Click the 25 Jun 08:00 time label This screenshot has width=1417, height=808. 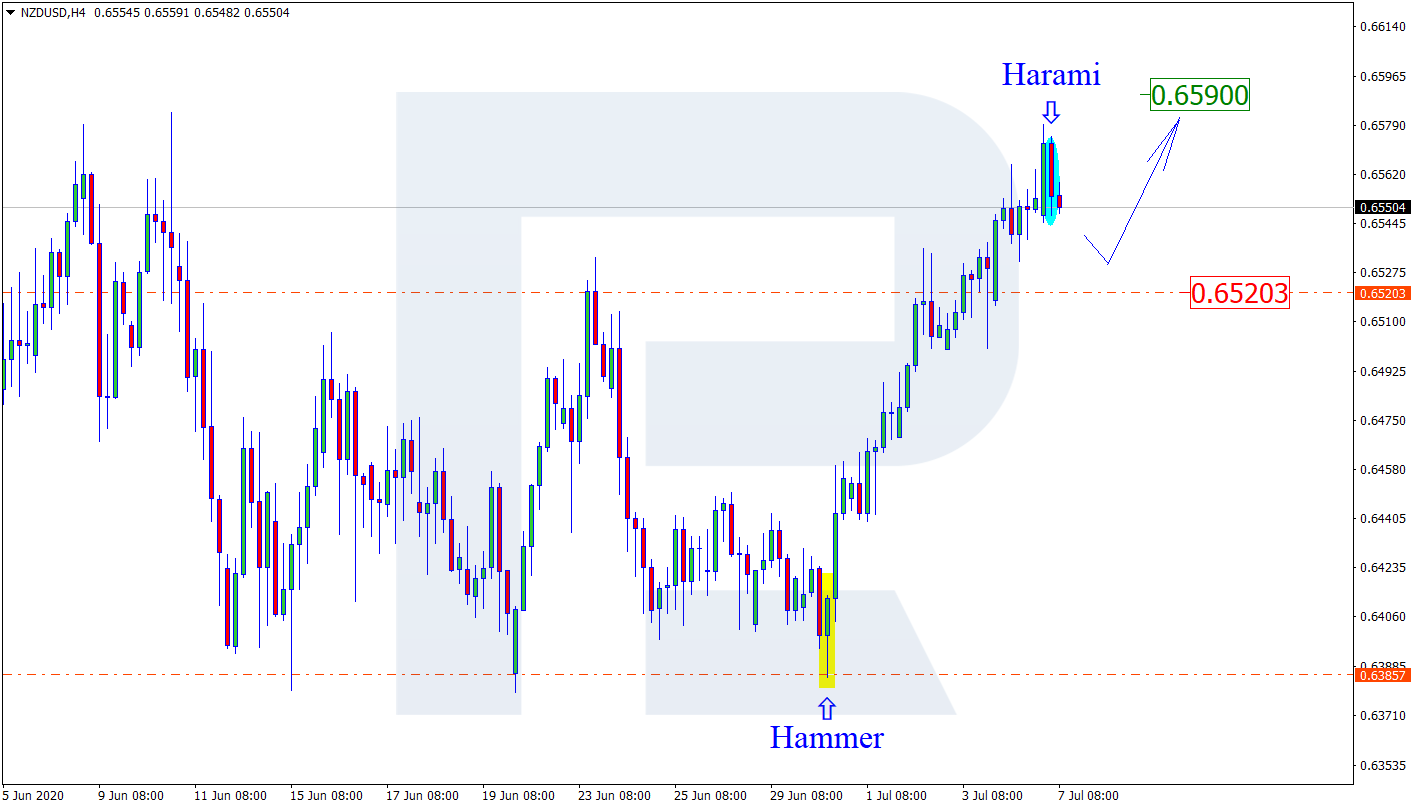710,796
